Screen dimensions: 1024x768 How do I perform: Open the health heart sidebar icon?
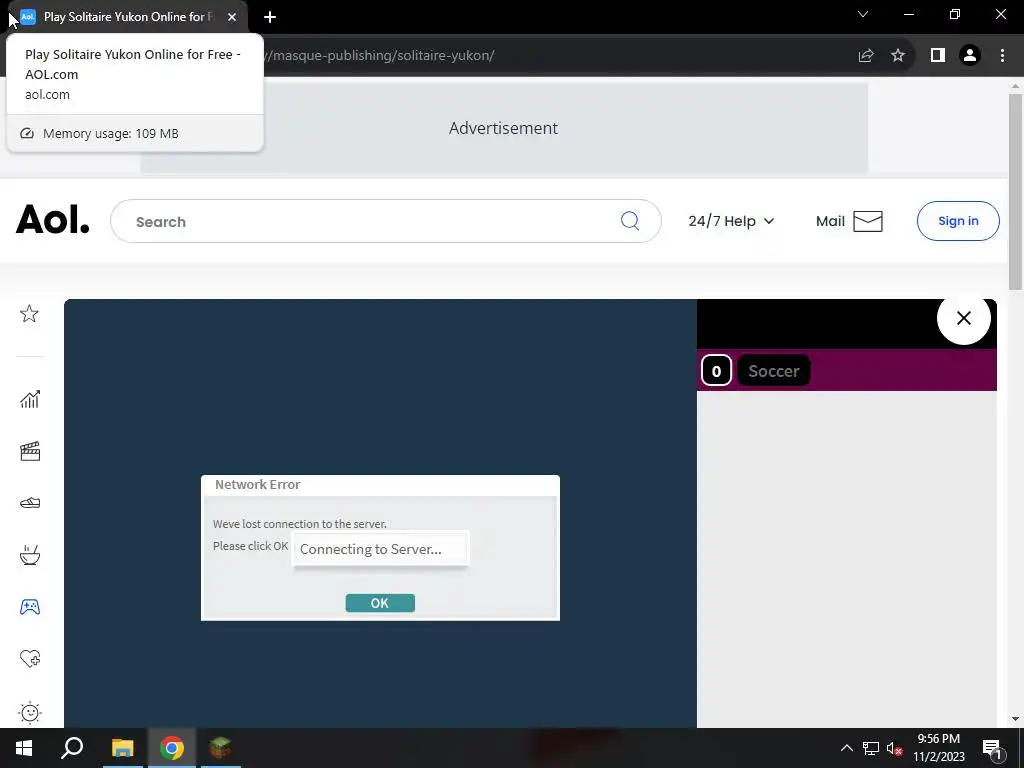(x=30, y=658)
